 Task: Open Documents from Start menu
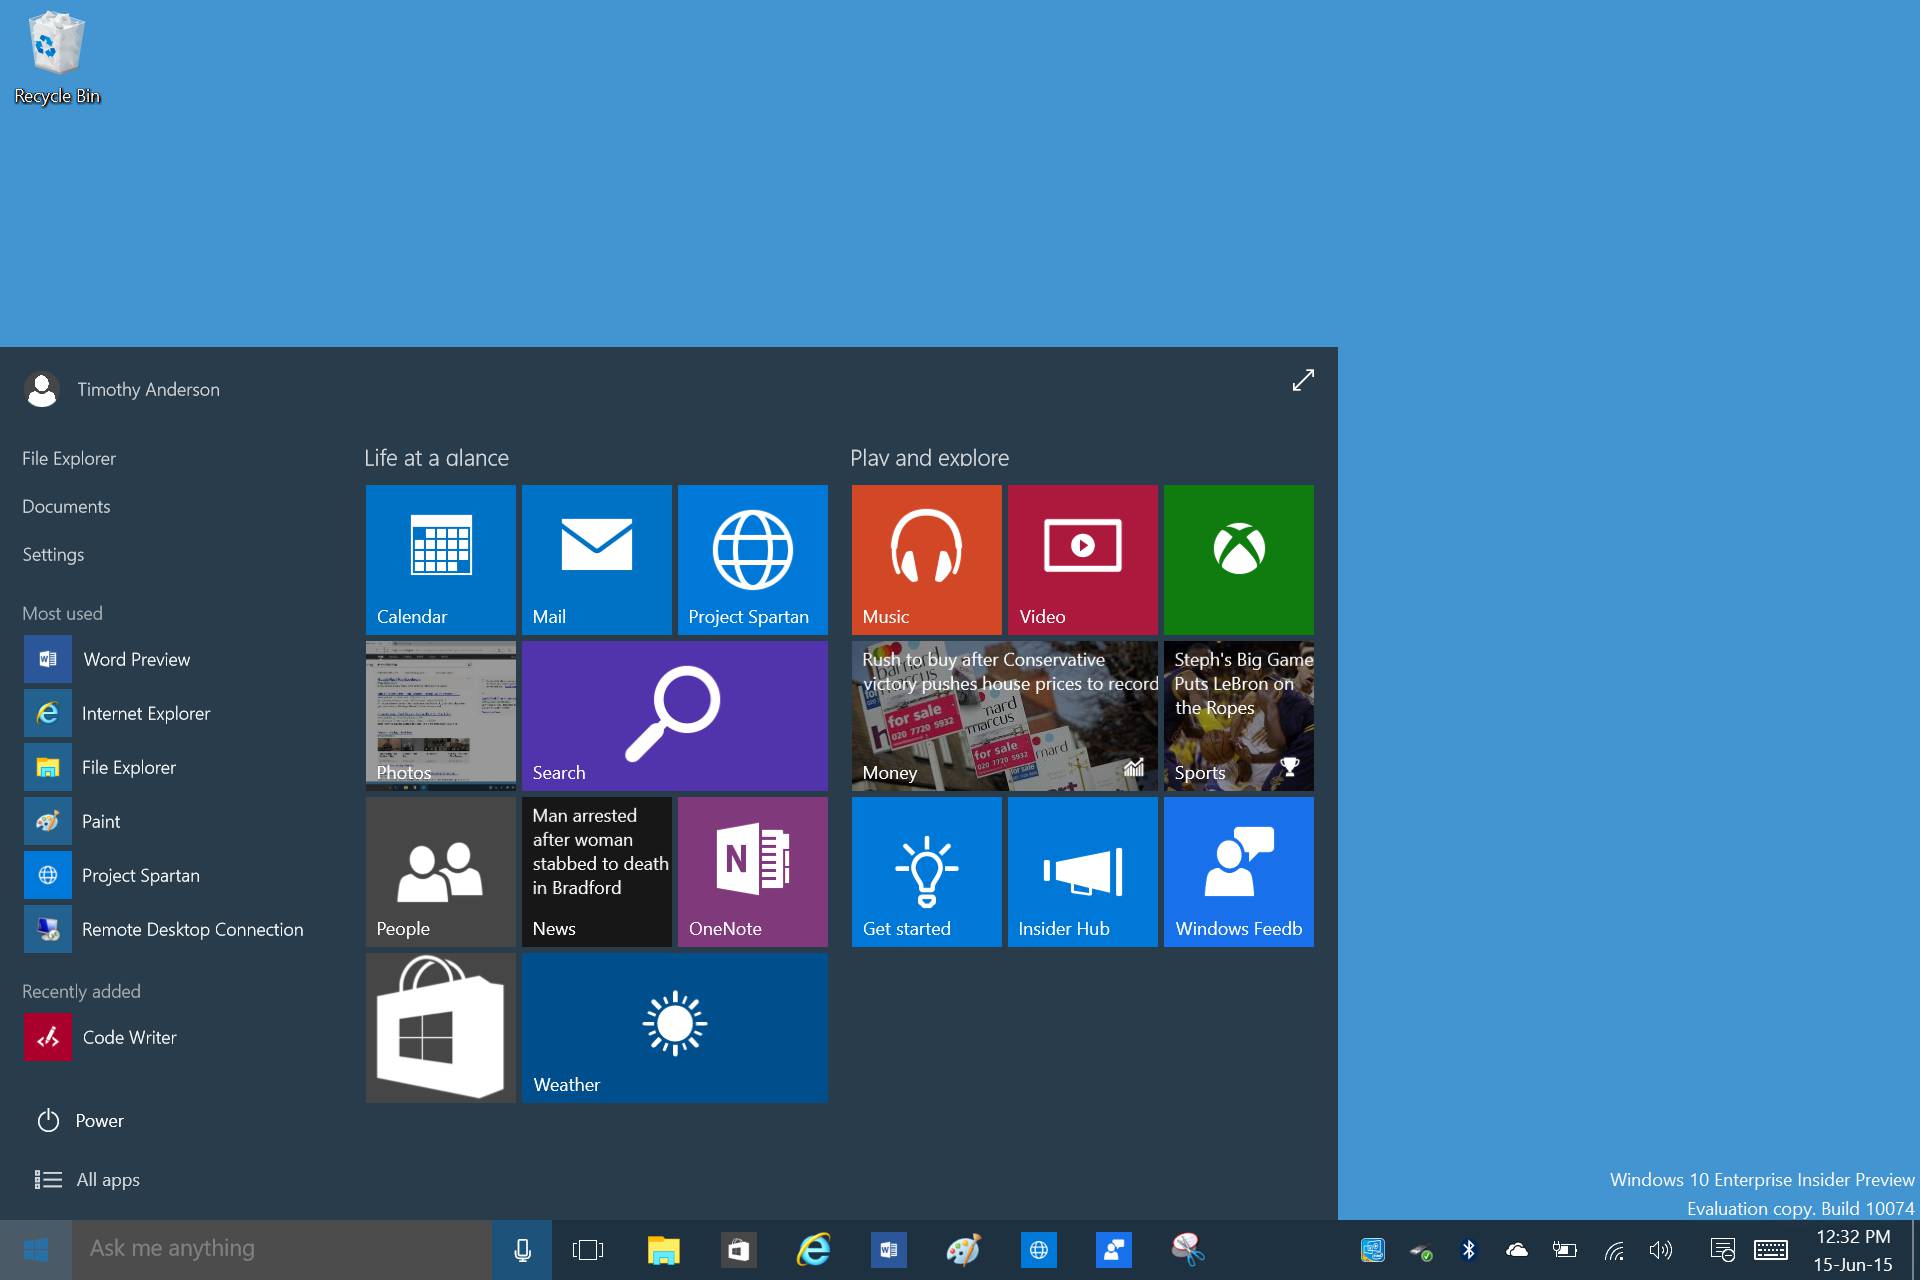coord(67,506)
